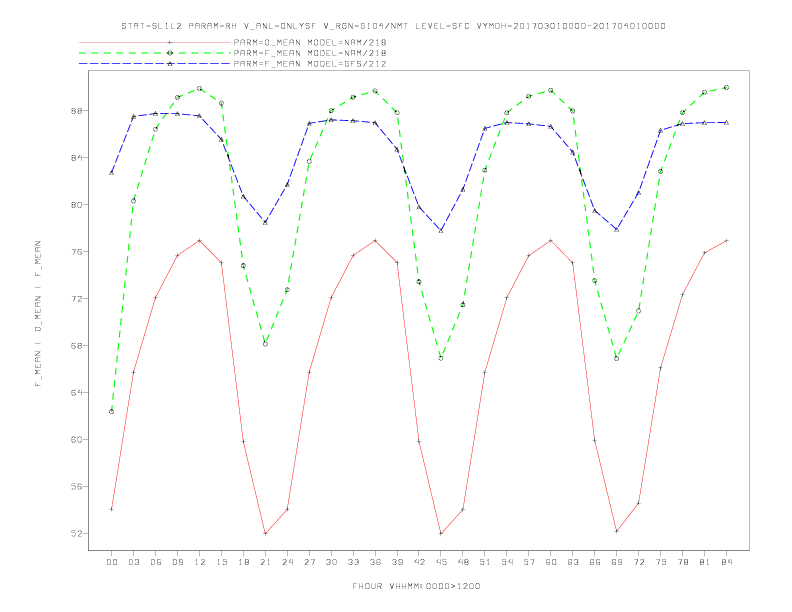Click x-axis forecast hour label 06

(156, 562)
